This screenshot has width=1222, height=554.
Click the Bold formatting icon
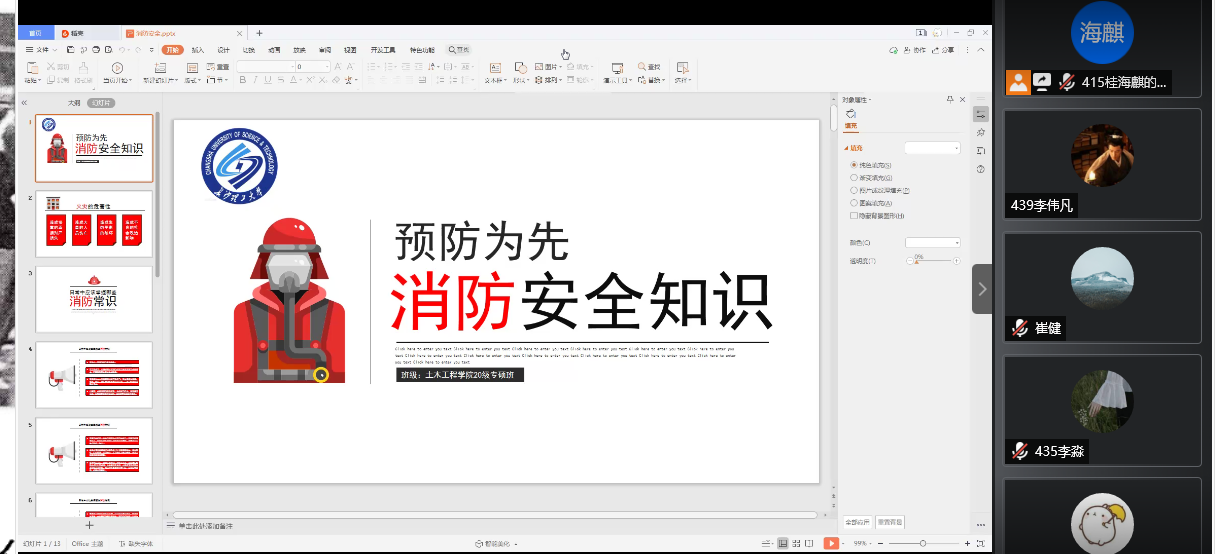242,80
